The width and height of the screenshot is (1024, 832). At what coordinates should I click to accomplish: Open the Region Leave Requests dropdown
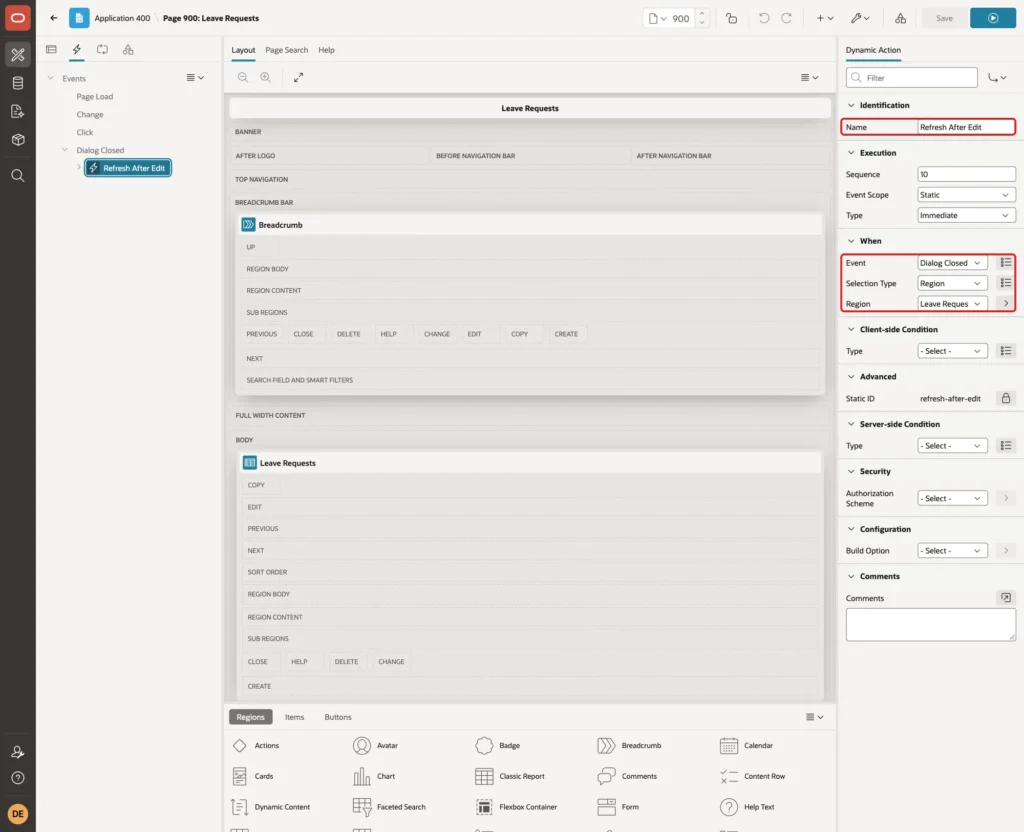pos(952,304)
